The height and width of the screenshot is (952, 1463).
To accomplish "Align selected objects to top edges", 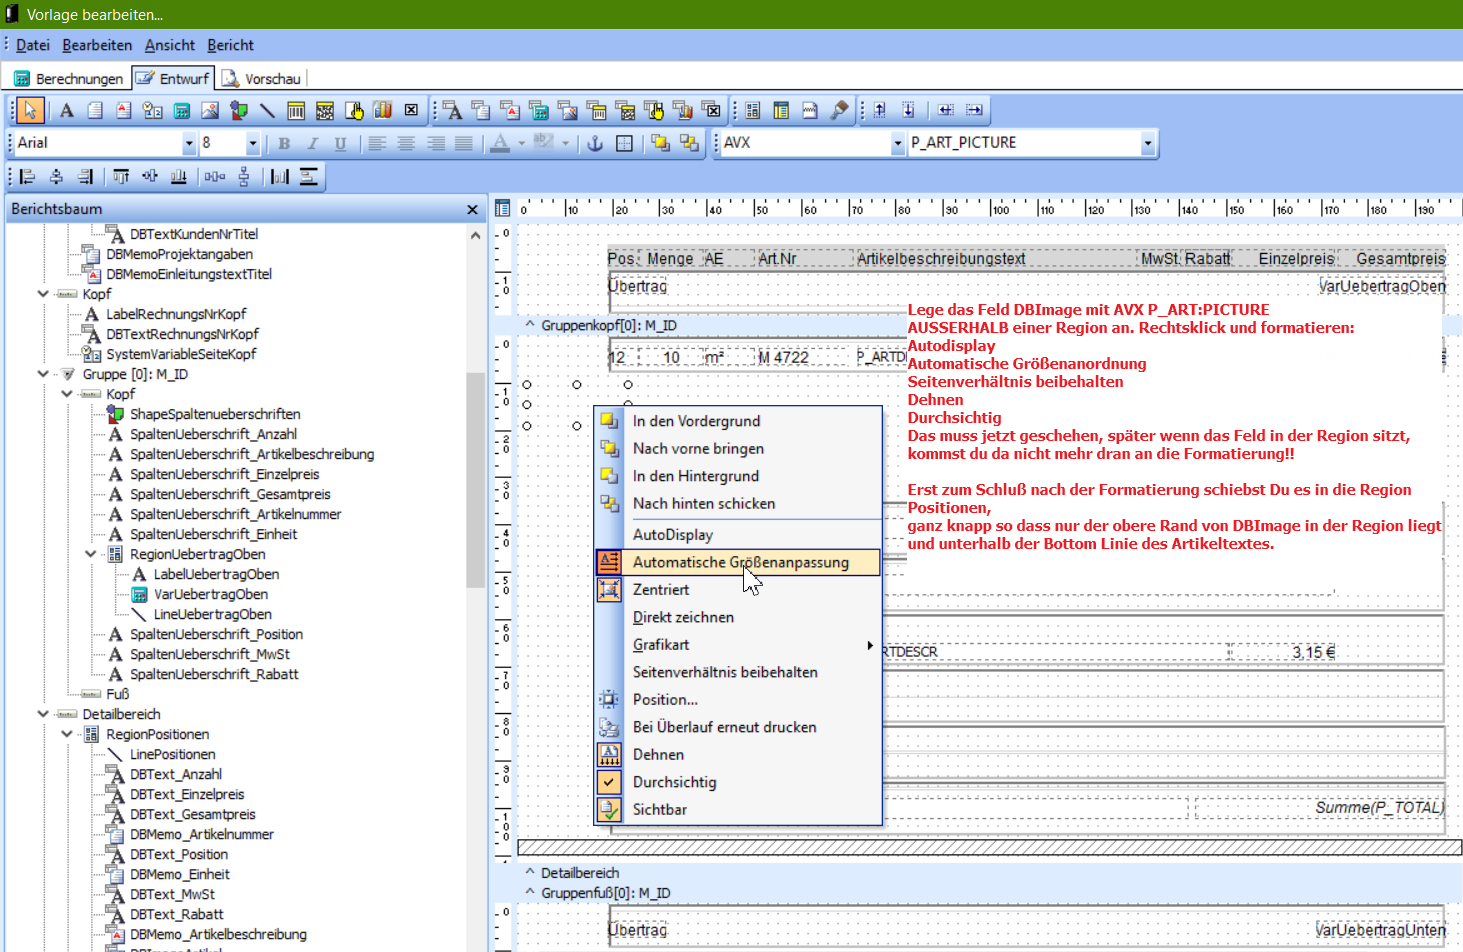I will click(x=121, y=177).
